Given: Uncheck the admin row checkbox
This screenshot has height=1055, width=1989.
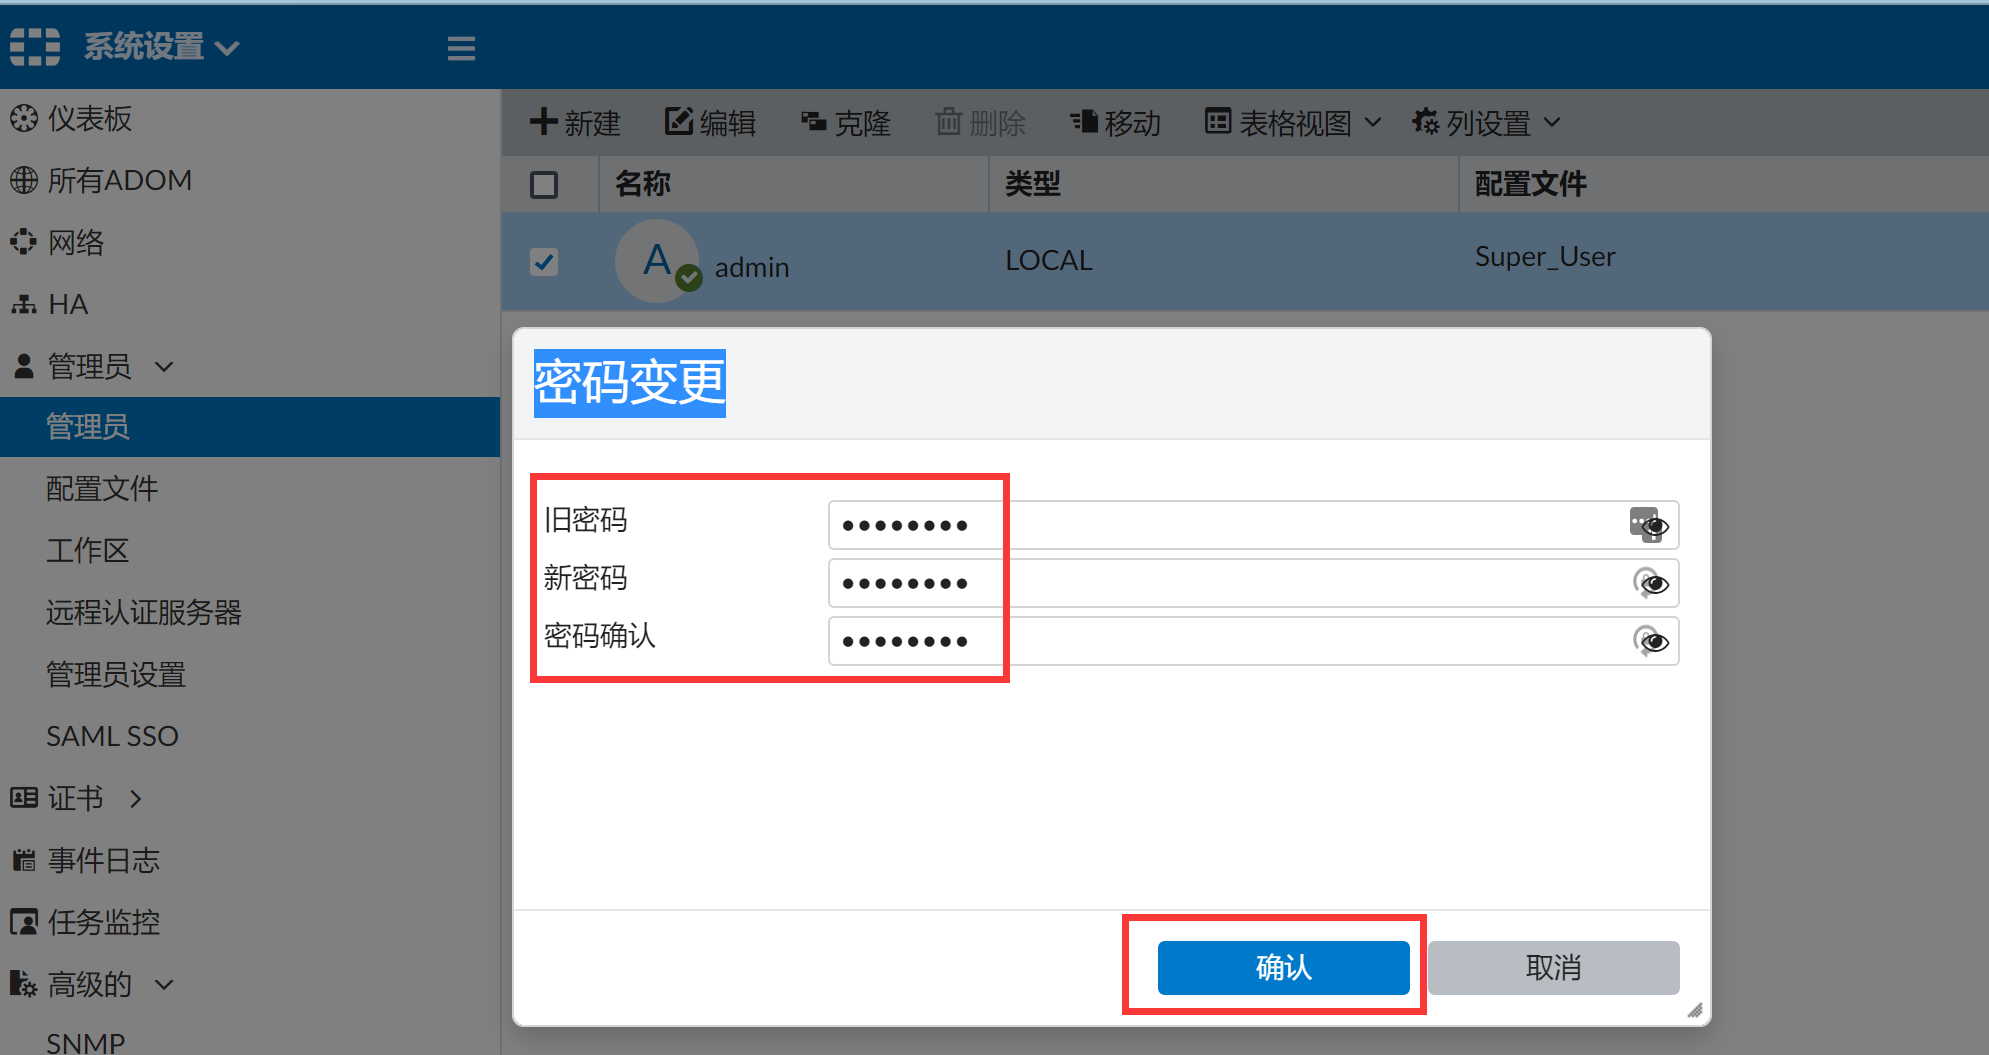Looking at the screenshot, I should 544,262.
